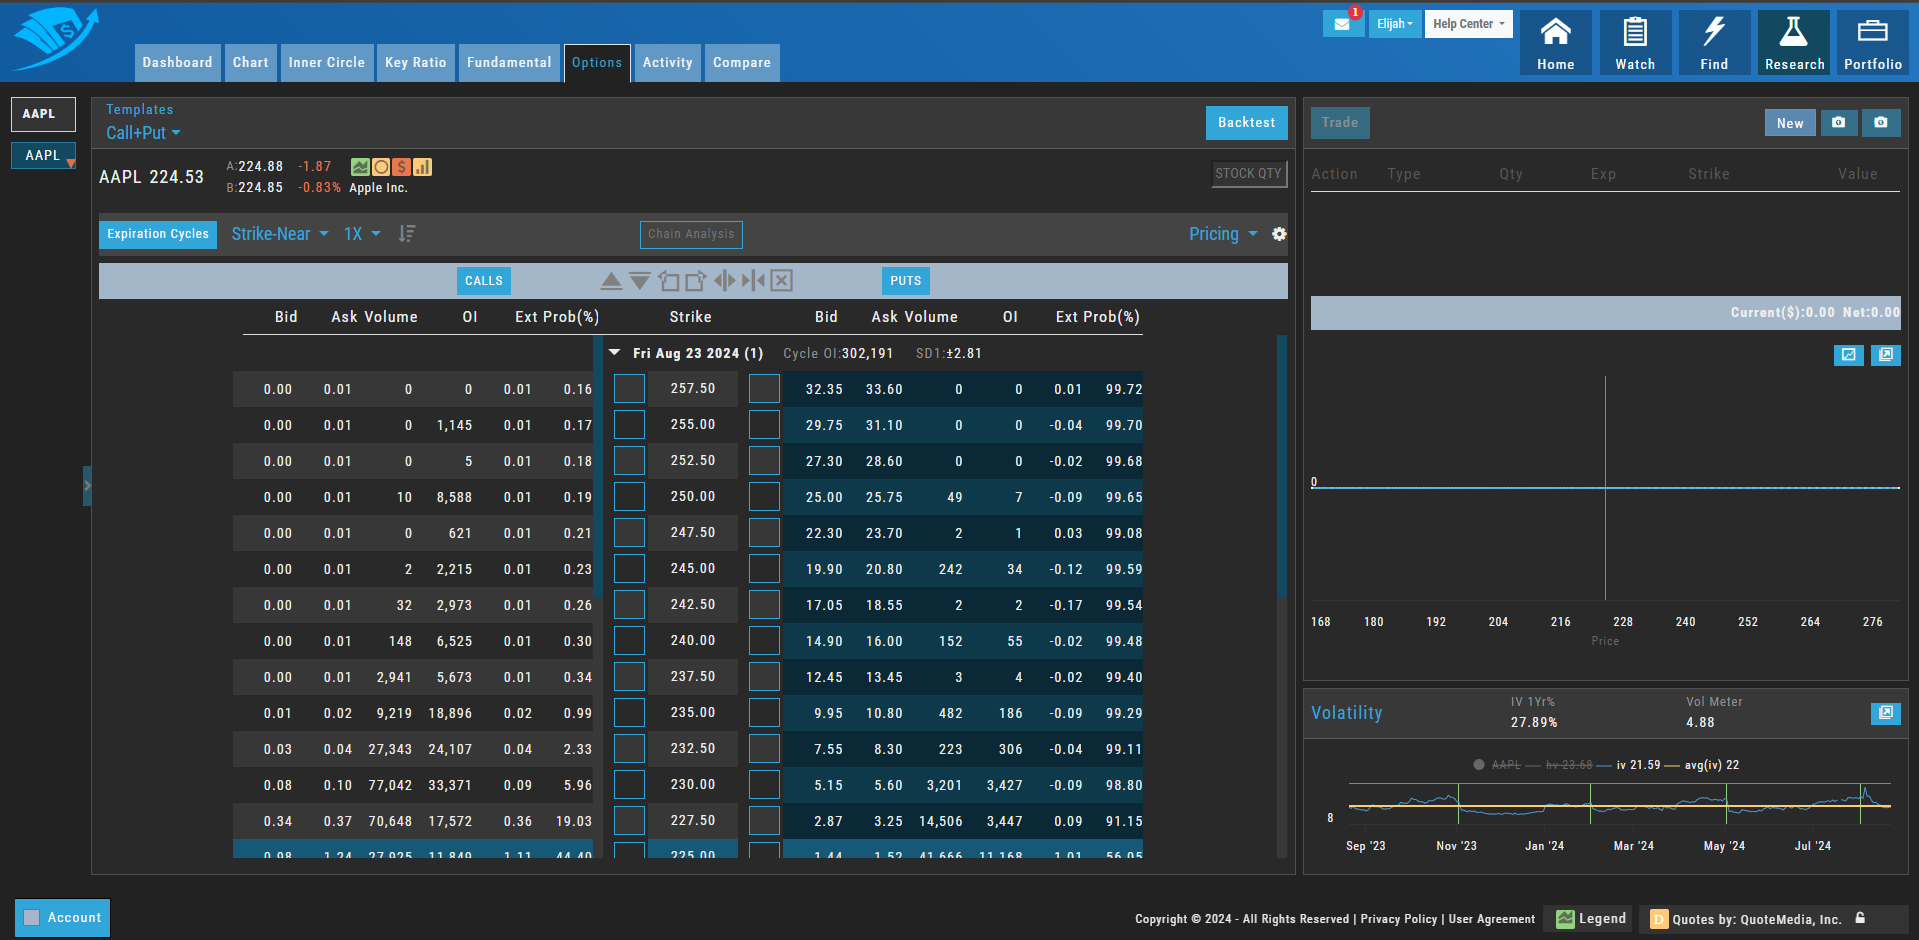
Task: Click the STOCK QTY button
Action: point(1249,174)
